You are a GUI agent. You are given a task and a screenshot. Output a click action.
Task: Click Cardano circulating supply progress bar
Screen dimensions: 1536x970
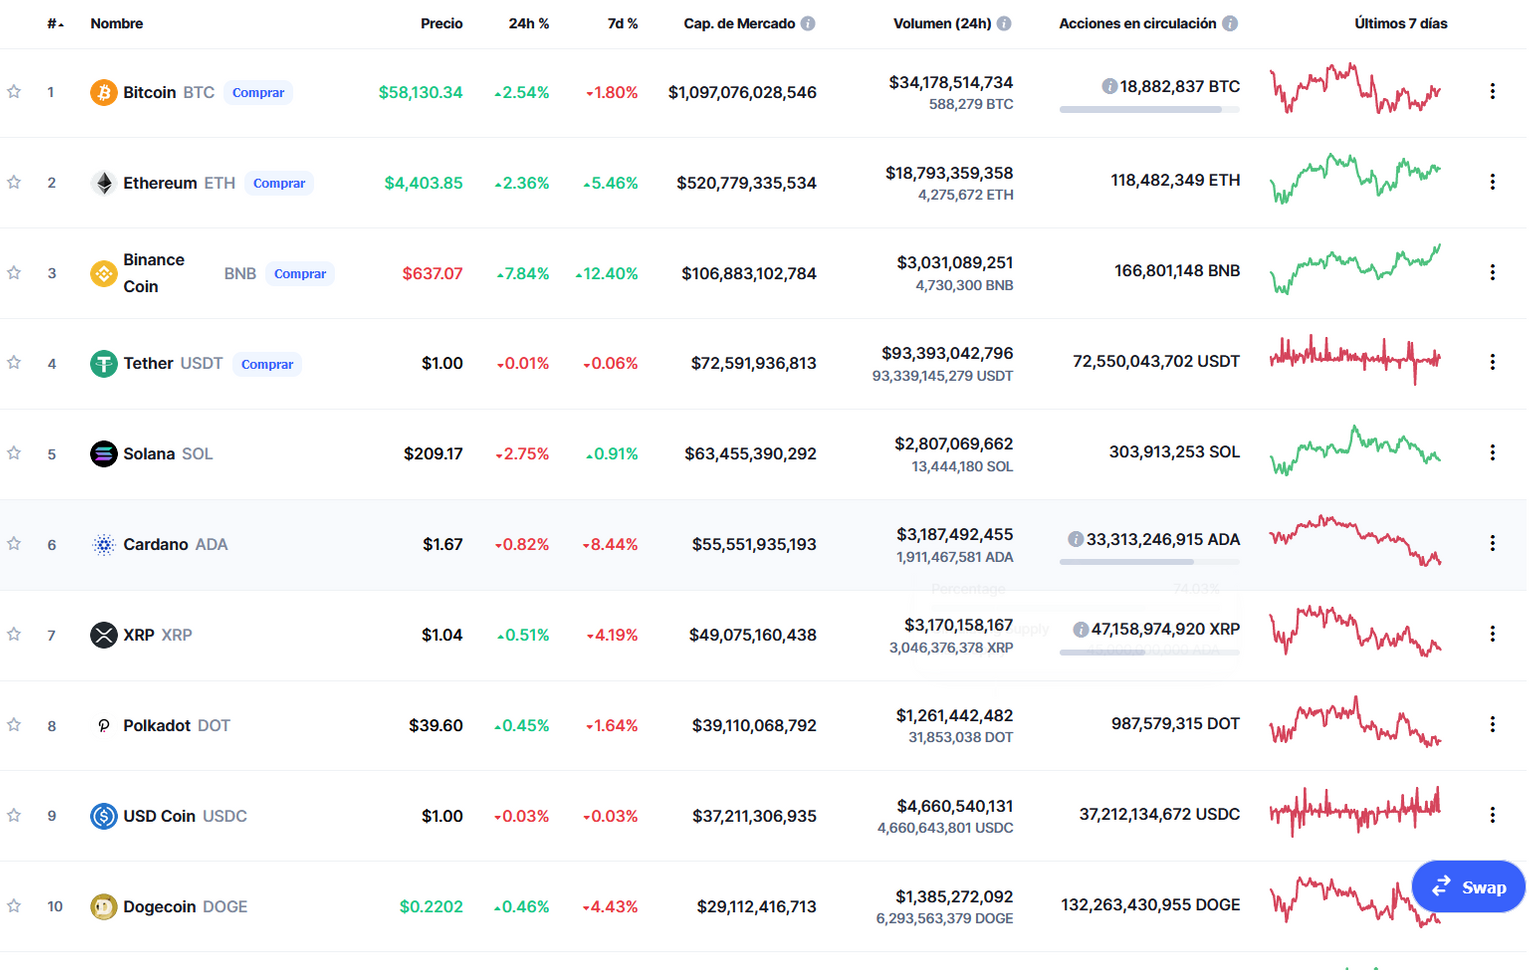tap(1149, 562)
